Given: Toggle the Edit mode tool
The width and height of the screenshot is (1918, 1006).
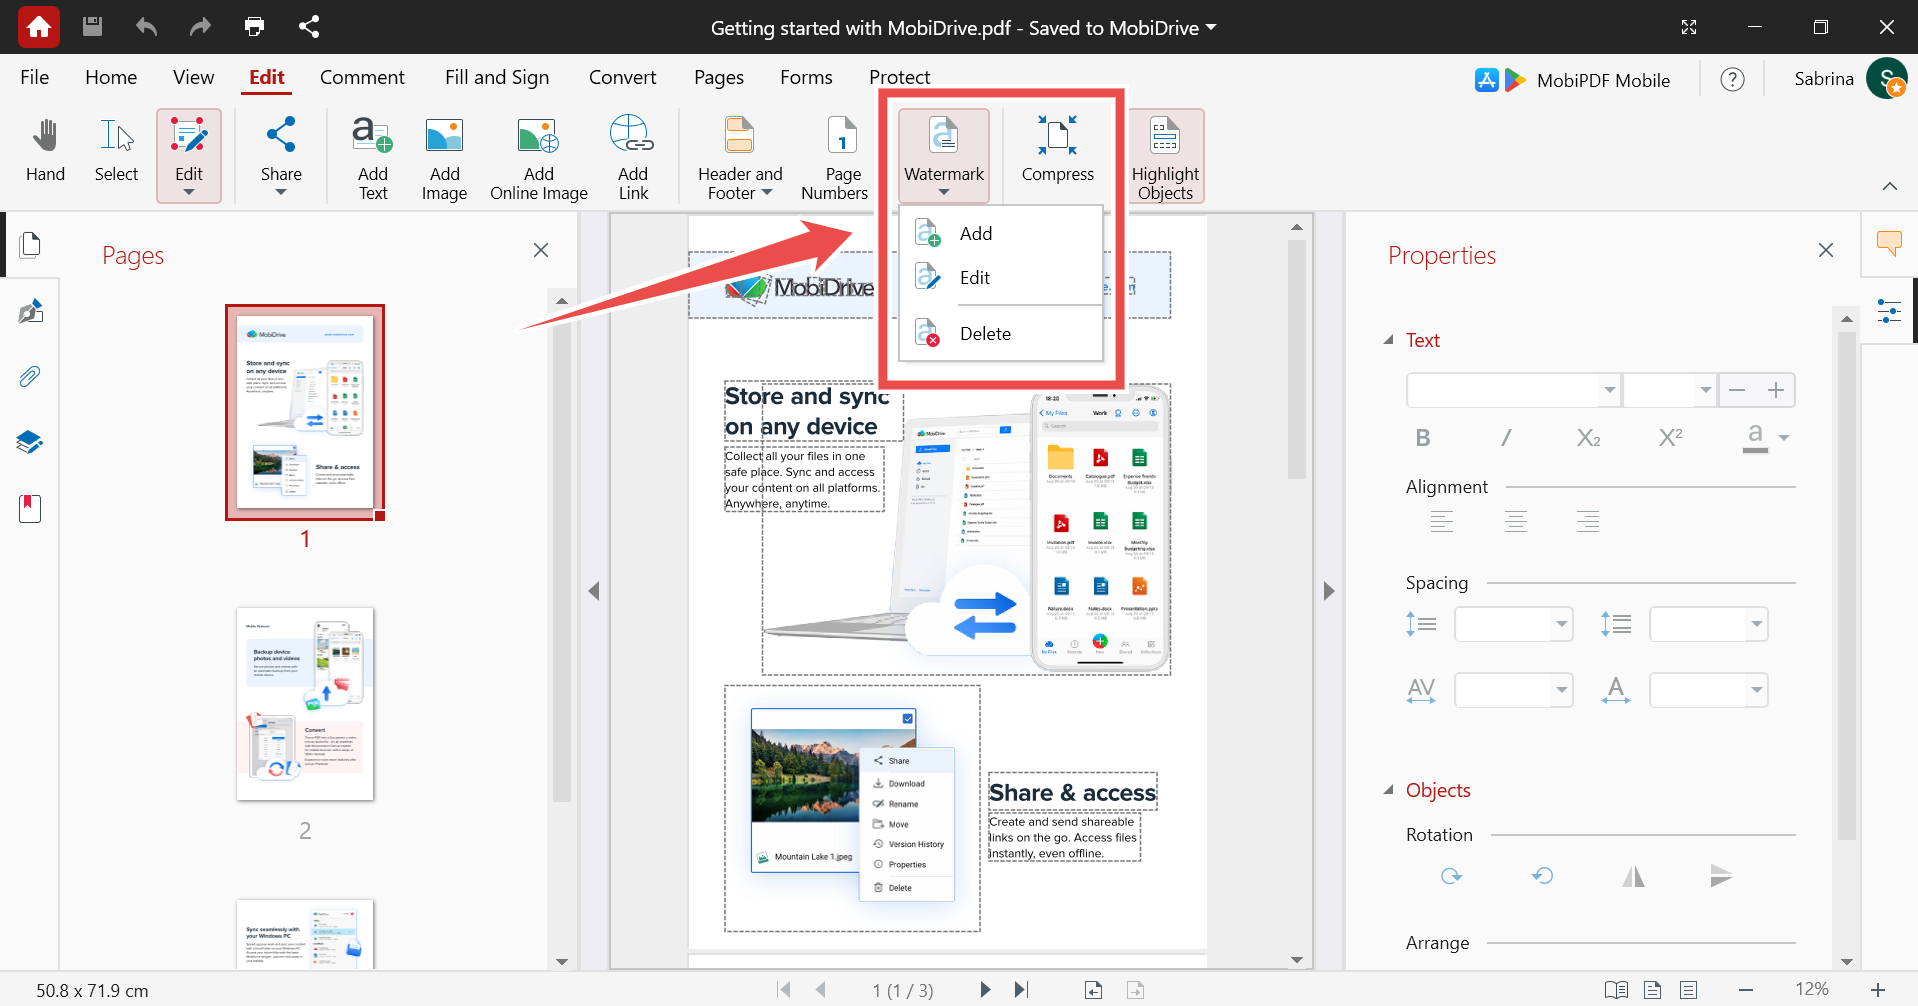Looking at the screenshot, I should click(189, 156).
